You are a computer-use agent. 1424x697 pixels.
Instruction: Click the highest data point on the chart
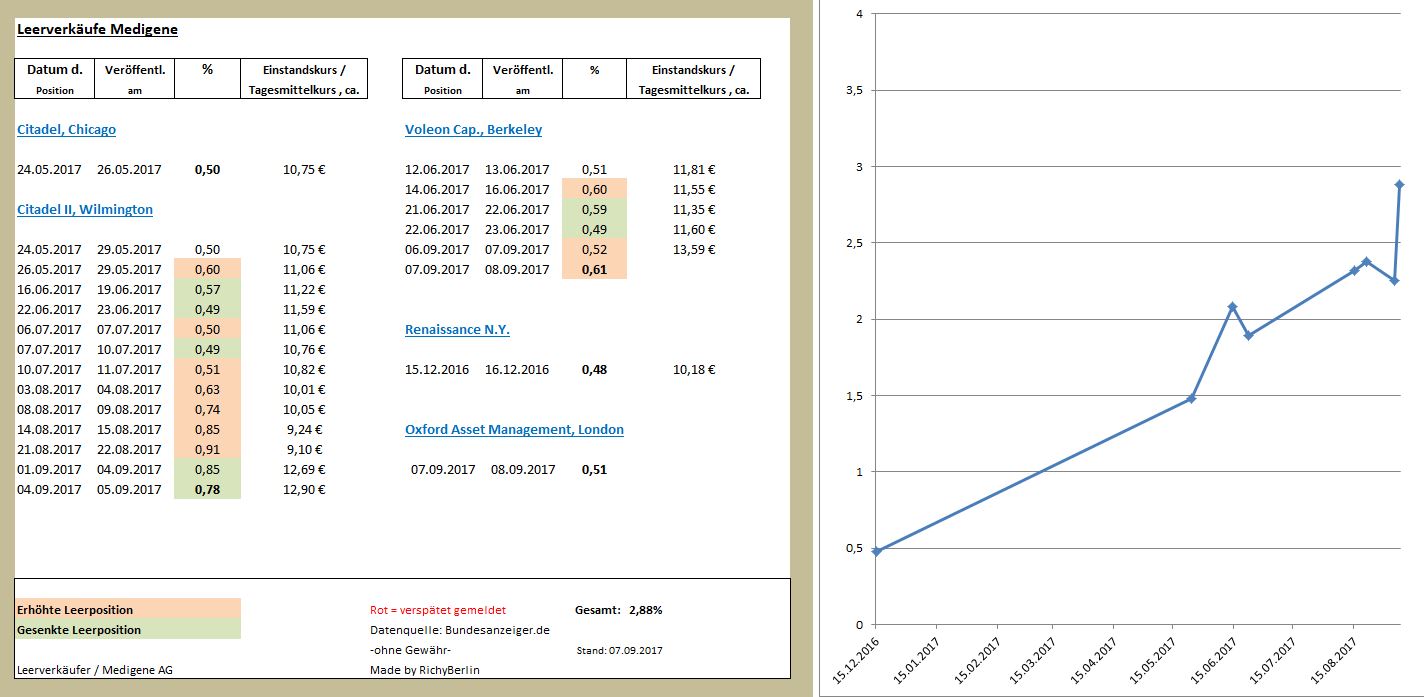click(1398, 184)
